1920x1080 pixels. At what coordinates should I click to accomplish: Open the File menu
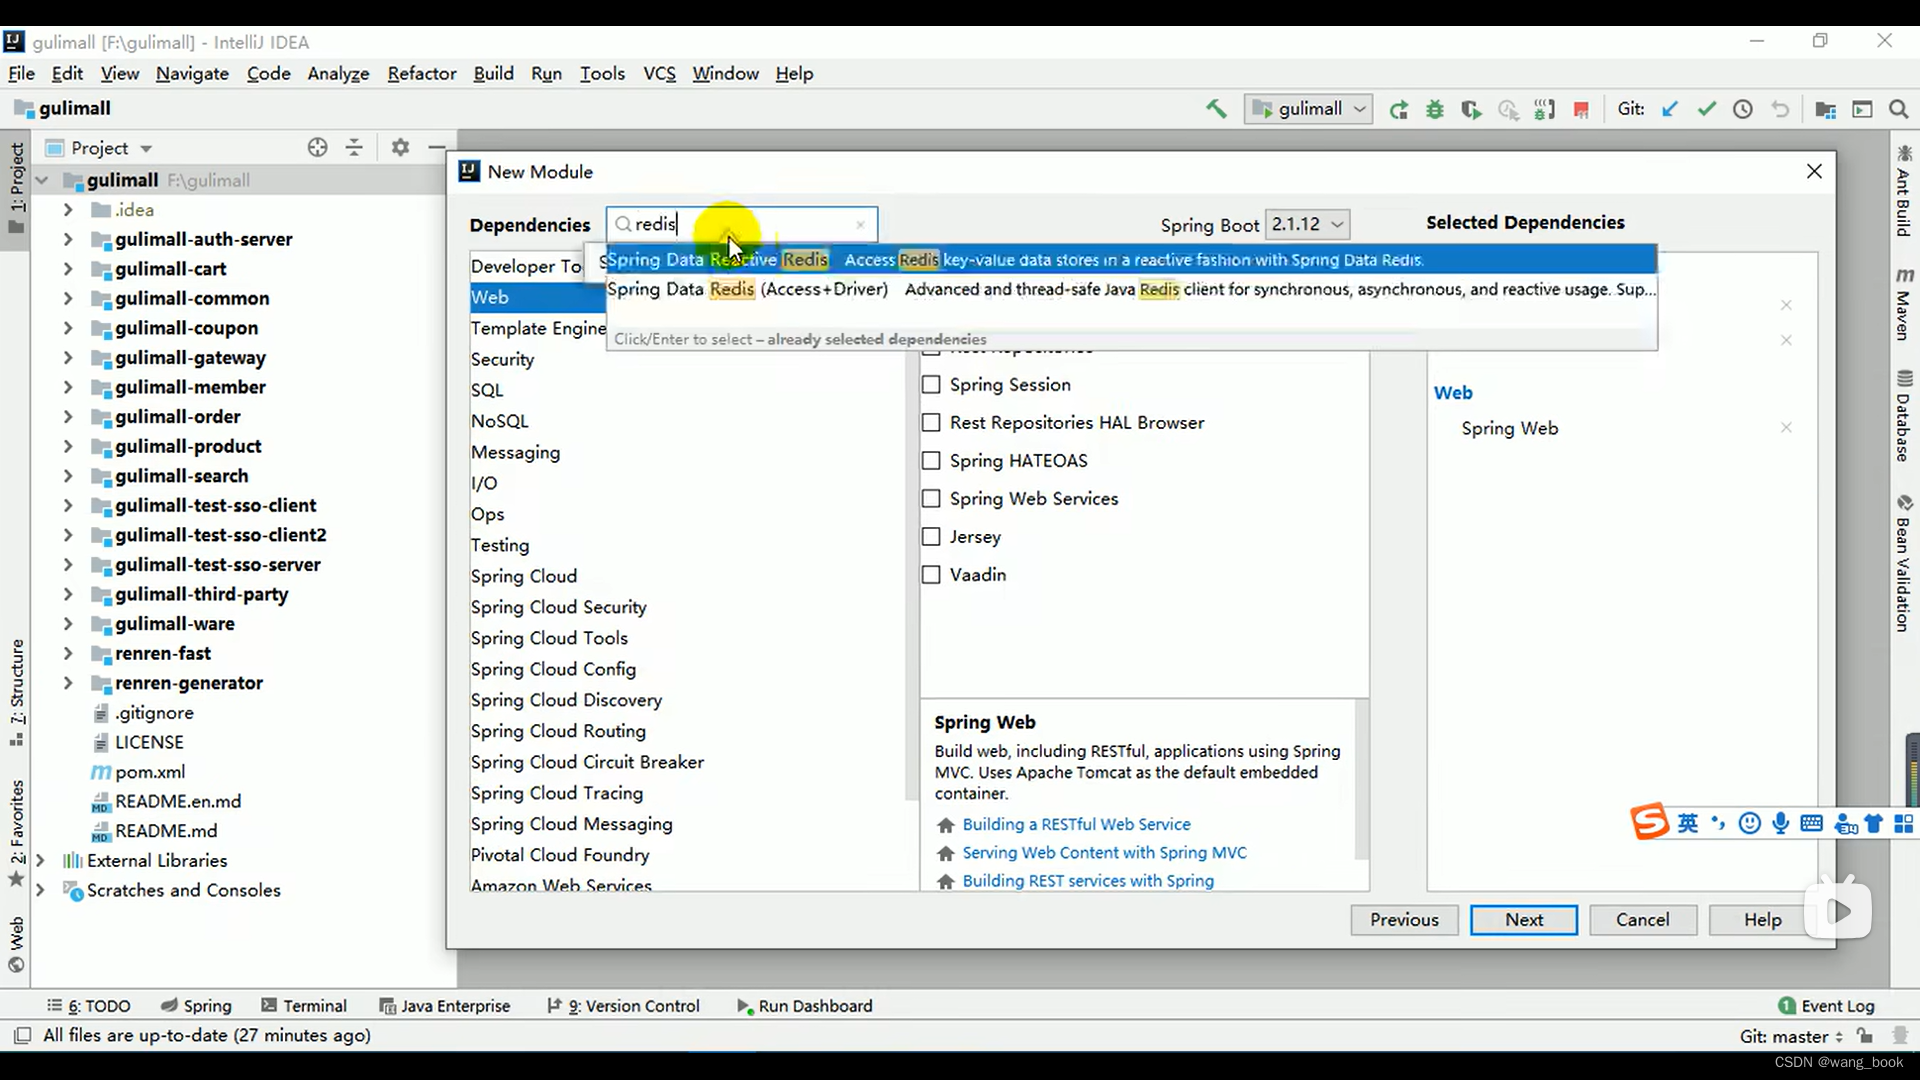(x=21, y=73)
